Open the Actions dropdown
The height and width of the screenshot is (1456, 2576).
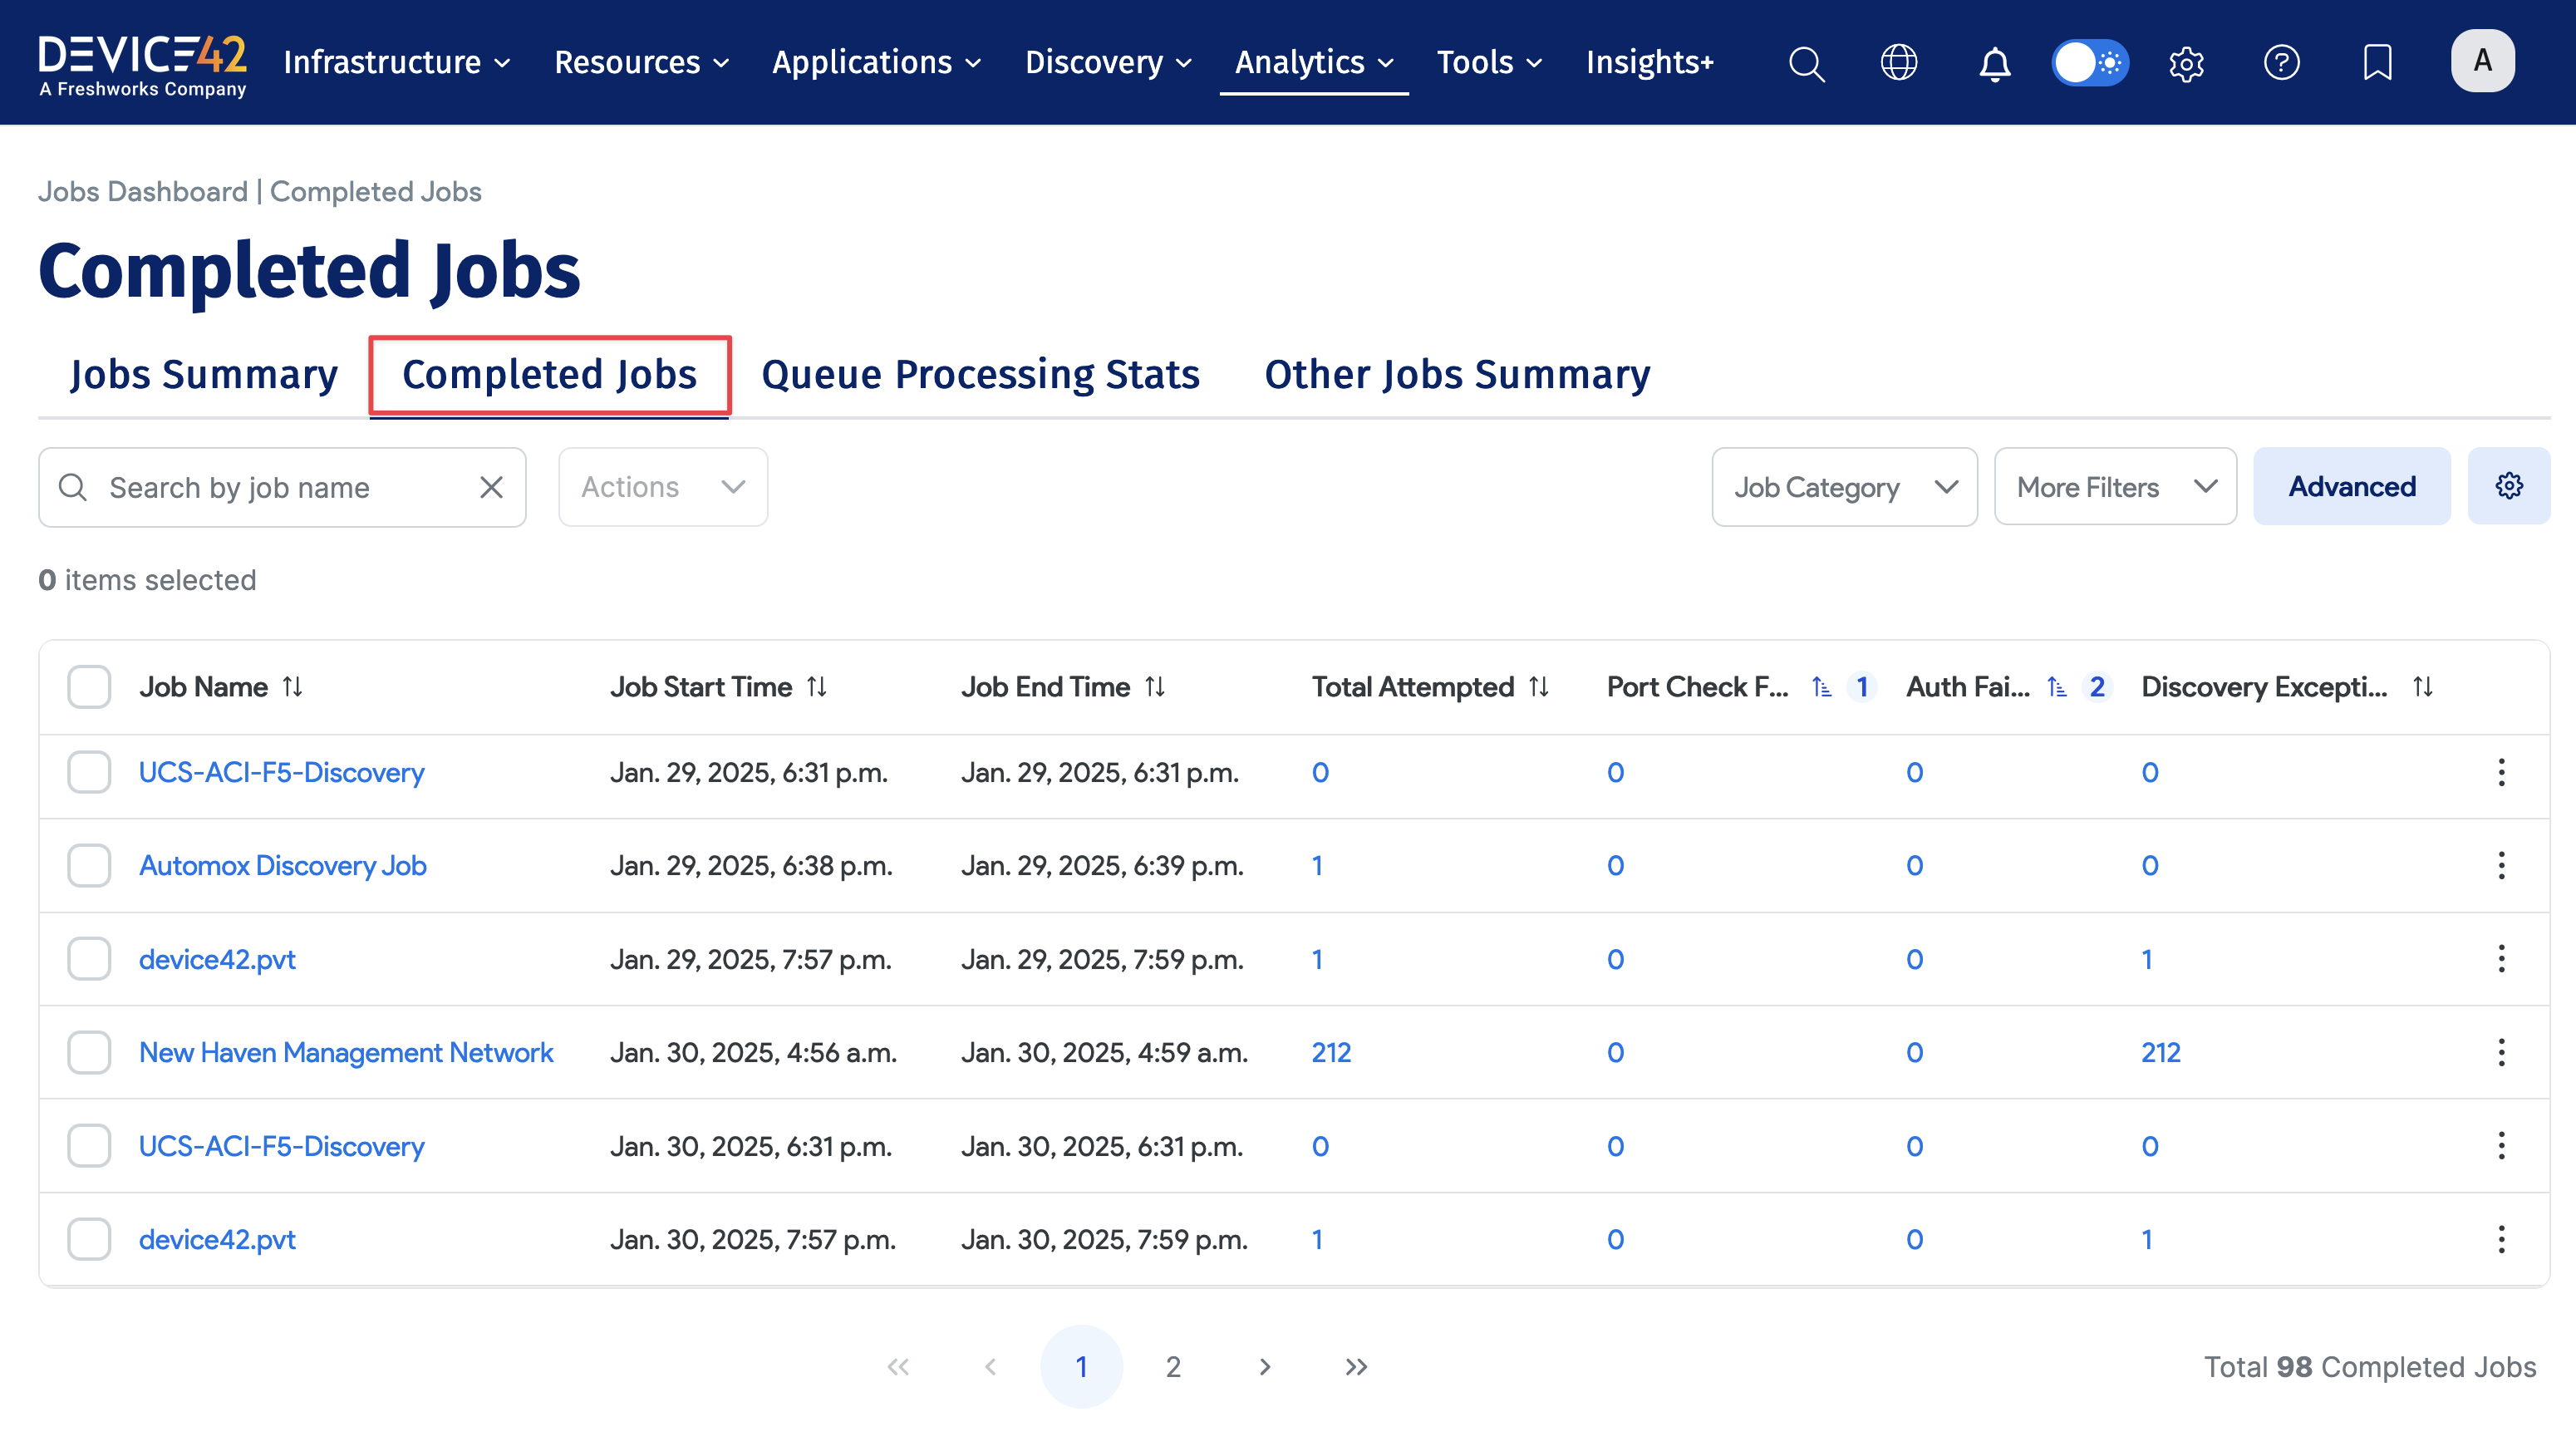663,487
